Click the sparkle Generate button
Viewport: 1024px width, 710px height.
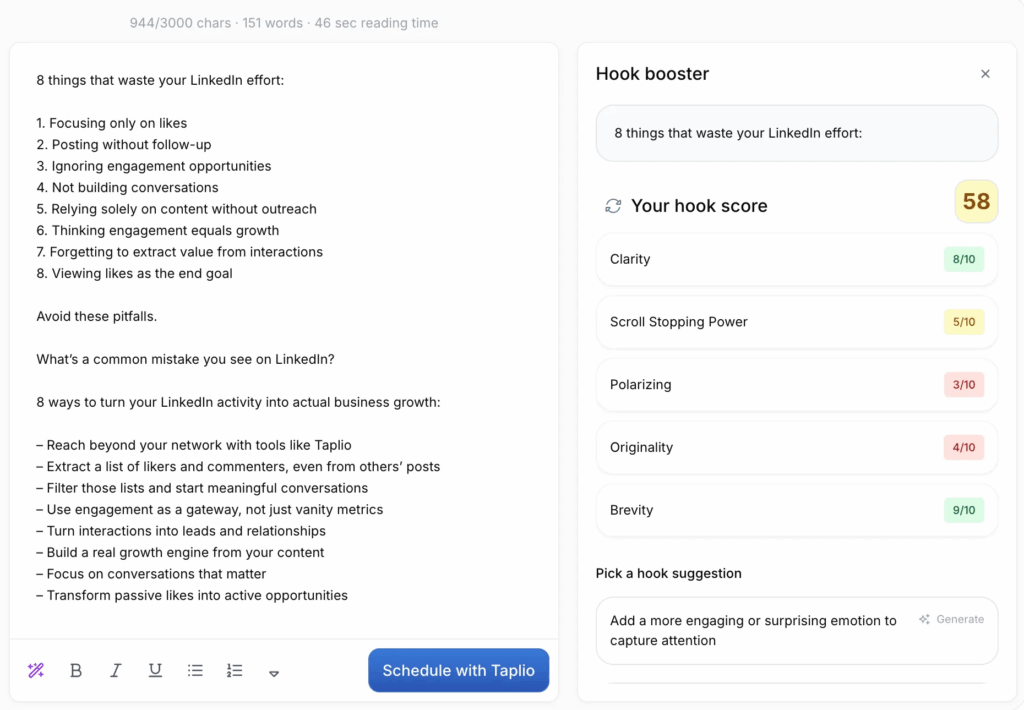point(952,619)
